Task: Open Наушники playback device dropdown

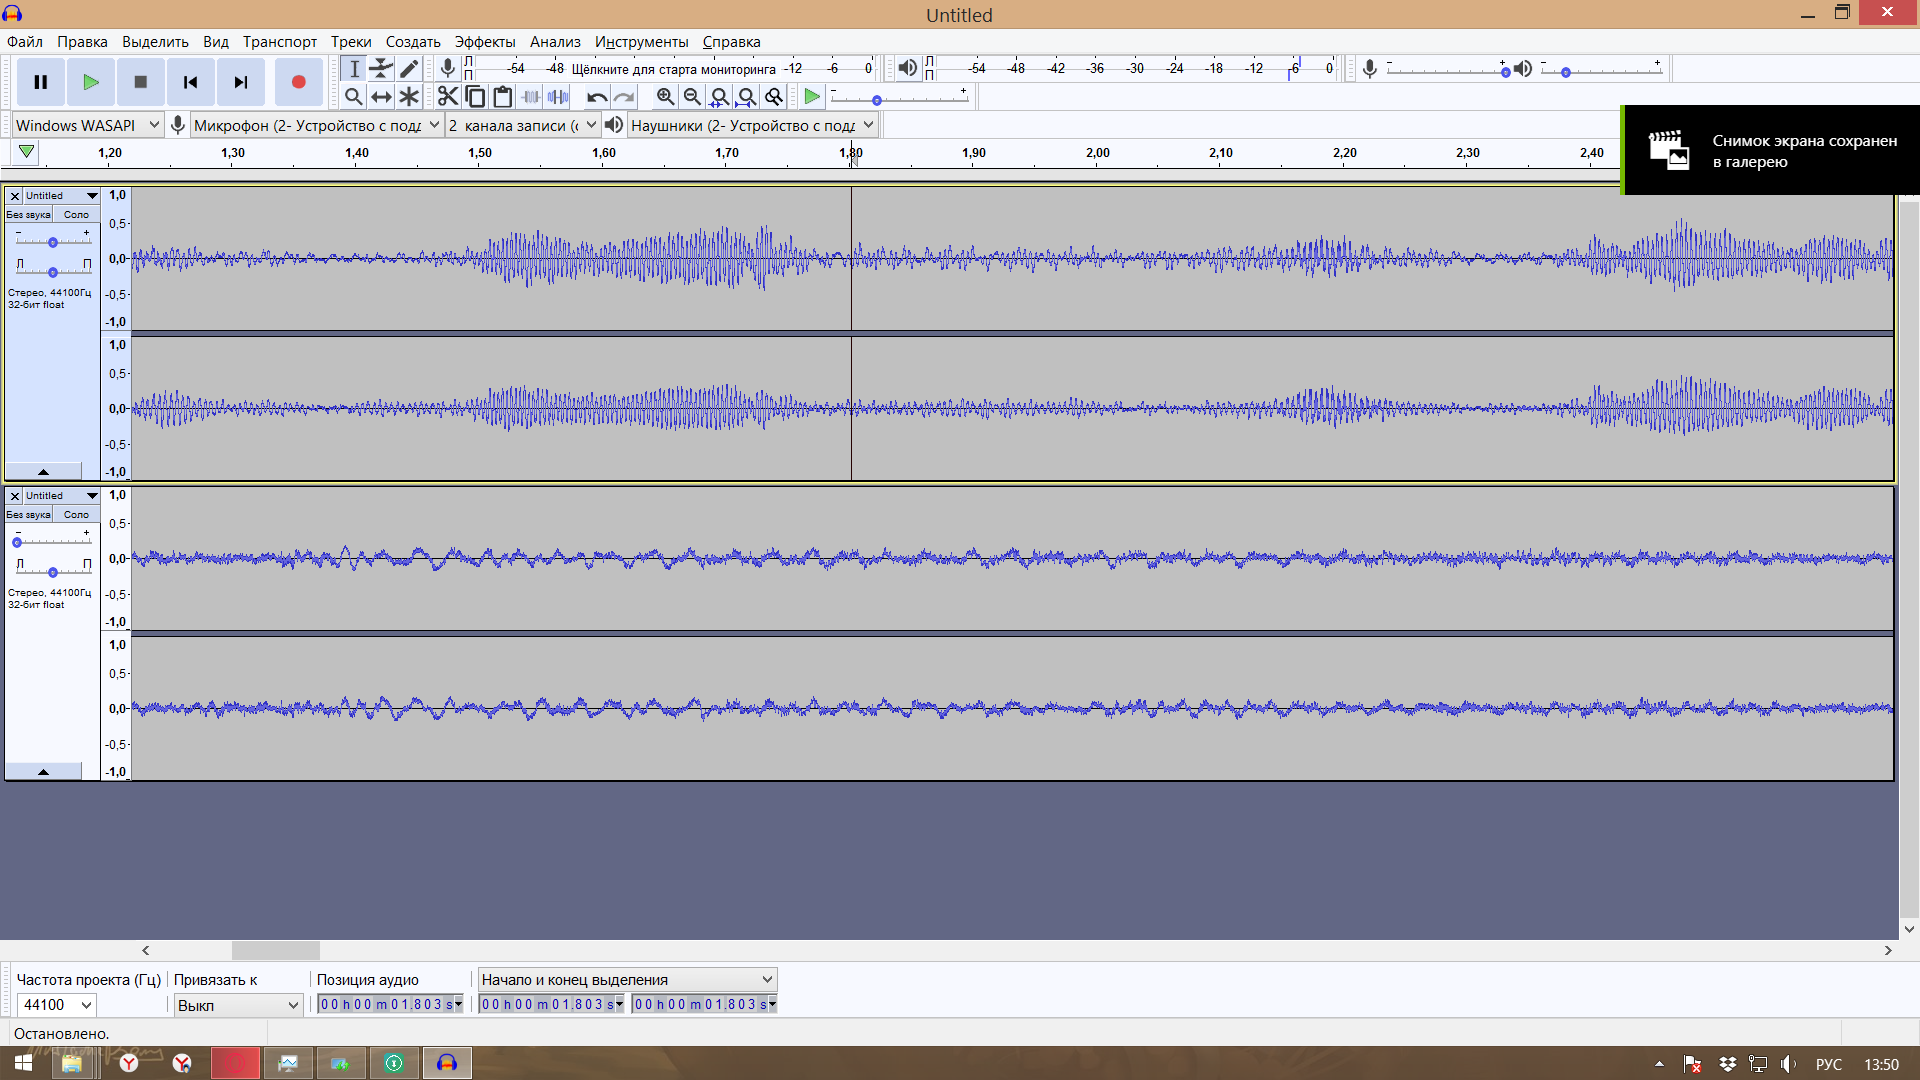Action: pyautogui.click(x=753, y=125)
